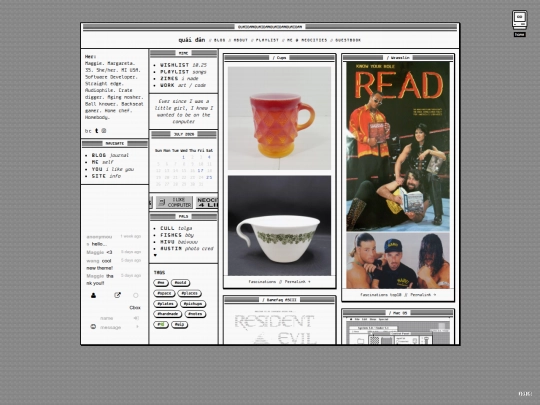Screen dimensions: 540x405
Task: Click the Cbox refresh circle icon
Action: tap(136, 295)
